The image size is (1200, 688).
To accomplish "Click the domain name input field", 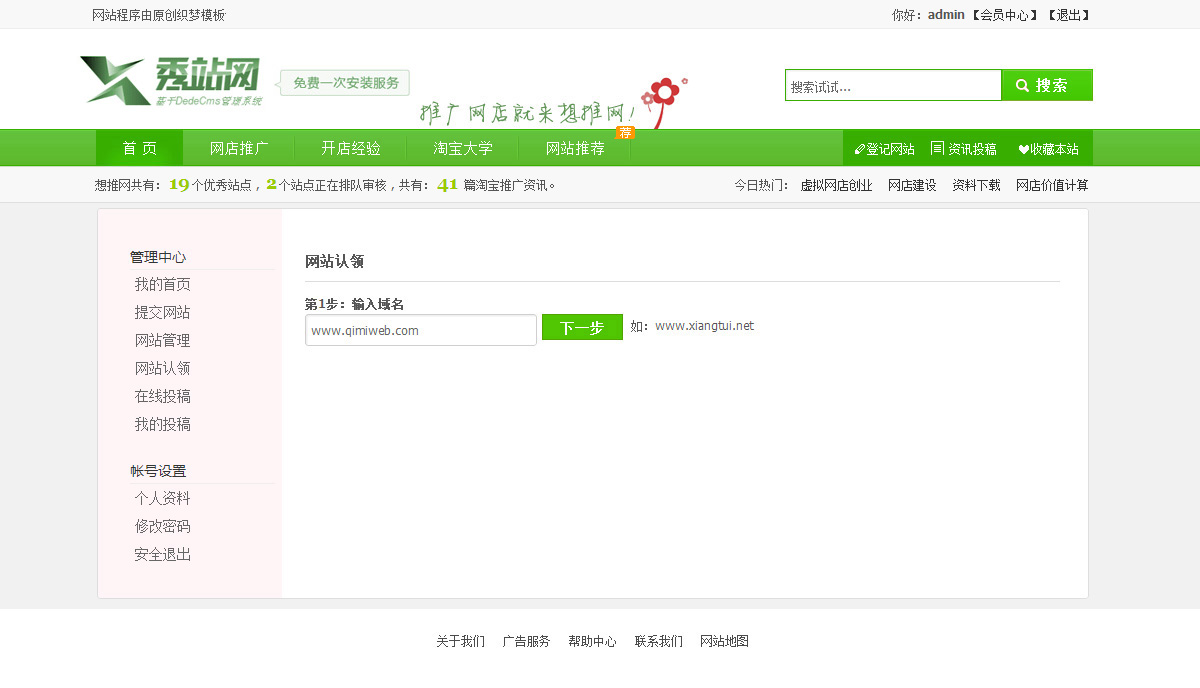I will pyautogui.click(x=420, y=330).
